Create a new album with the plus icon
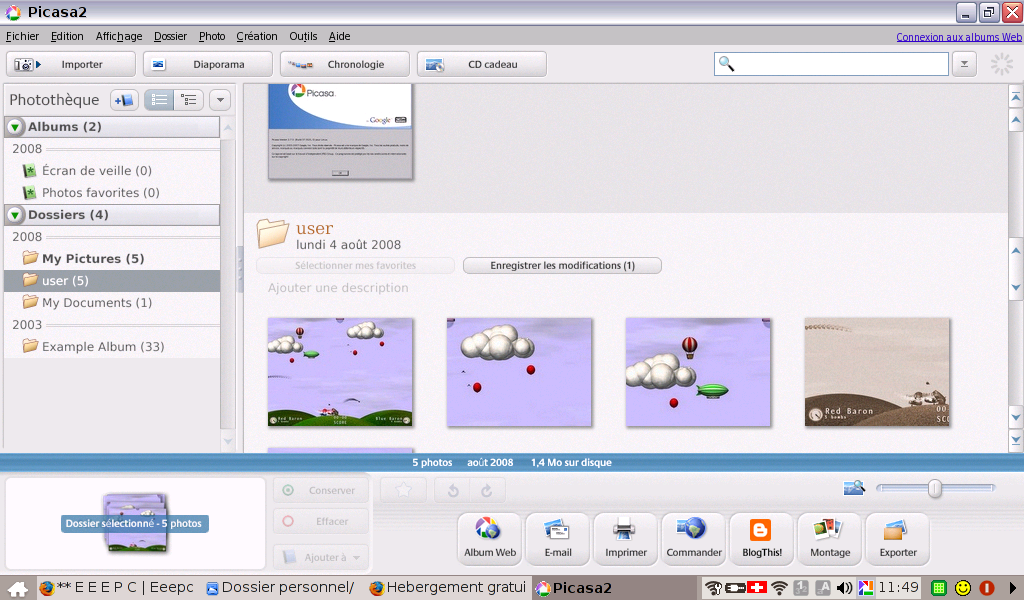 124,100
